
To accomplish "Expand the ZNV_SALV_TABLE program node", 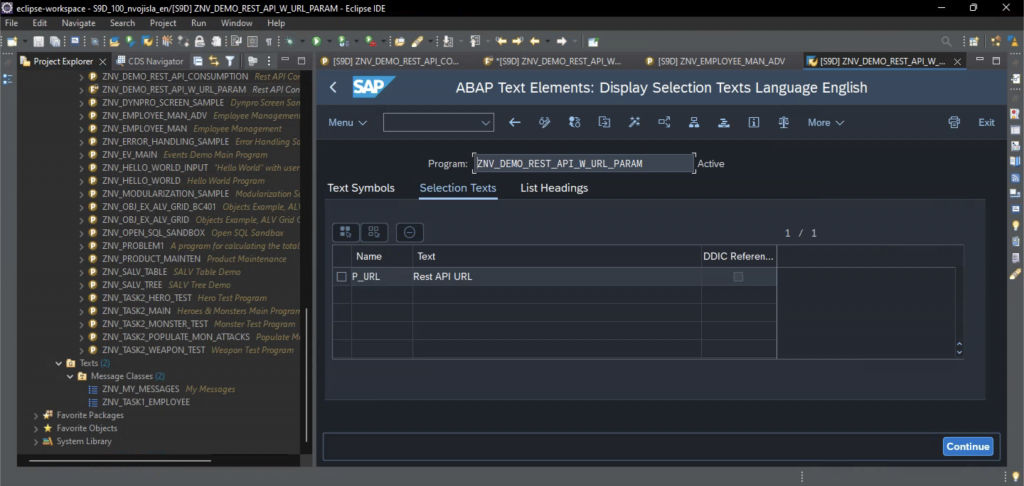I will (x=82, y=272).
